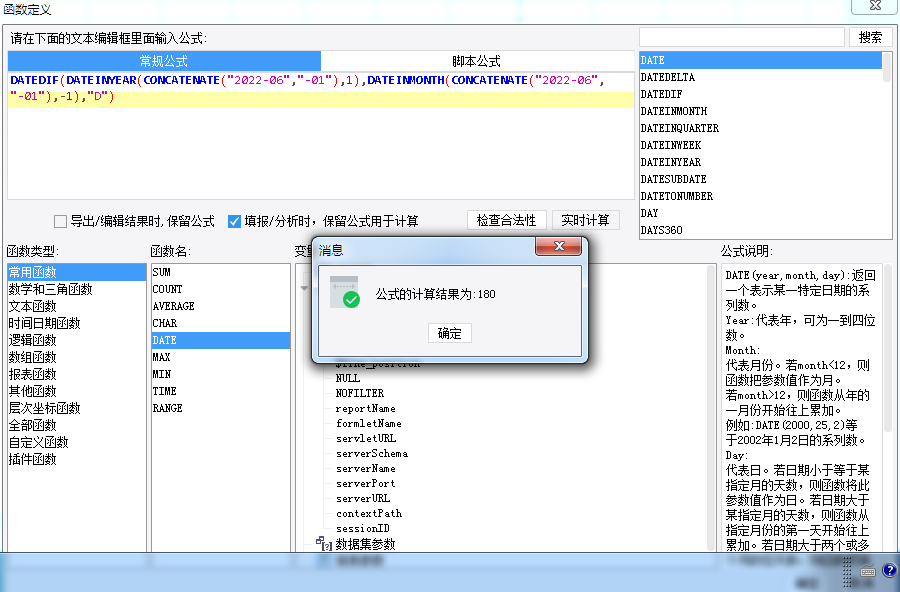This screenshot has width=900, height=592.
Task: Select DATEINQUARTER in search results list
Action: 761,128
